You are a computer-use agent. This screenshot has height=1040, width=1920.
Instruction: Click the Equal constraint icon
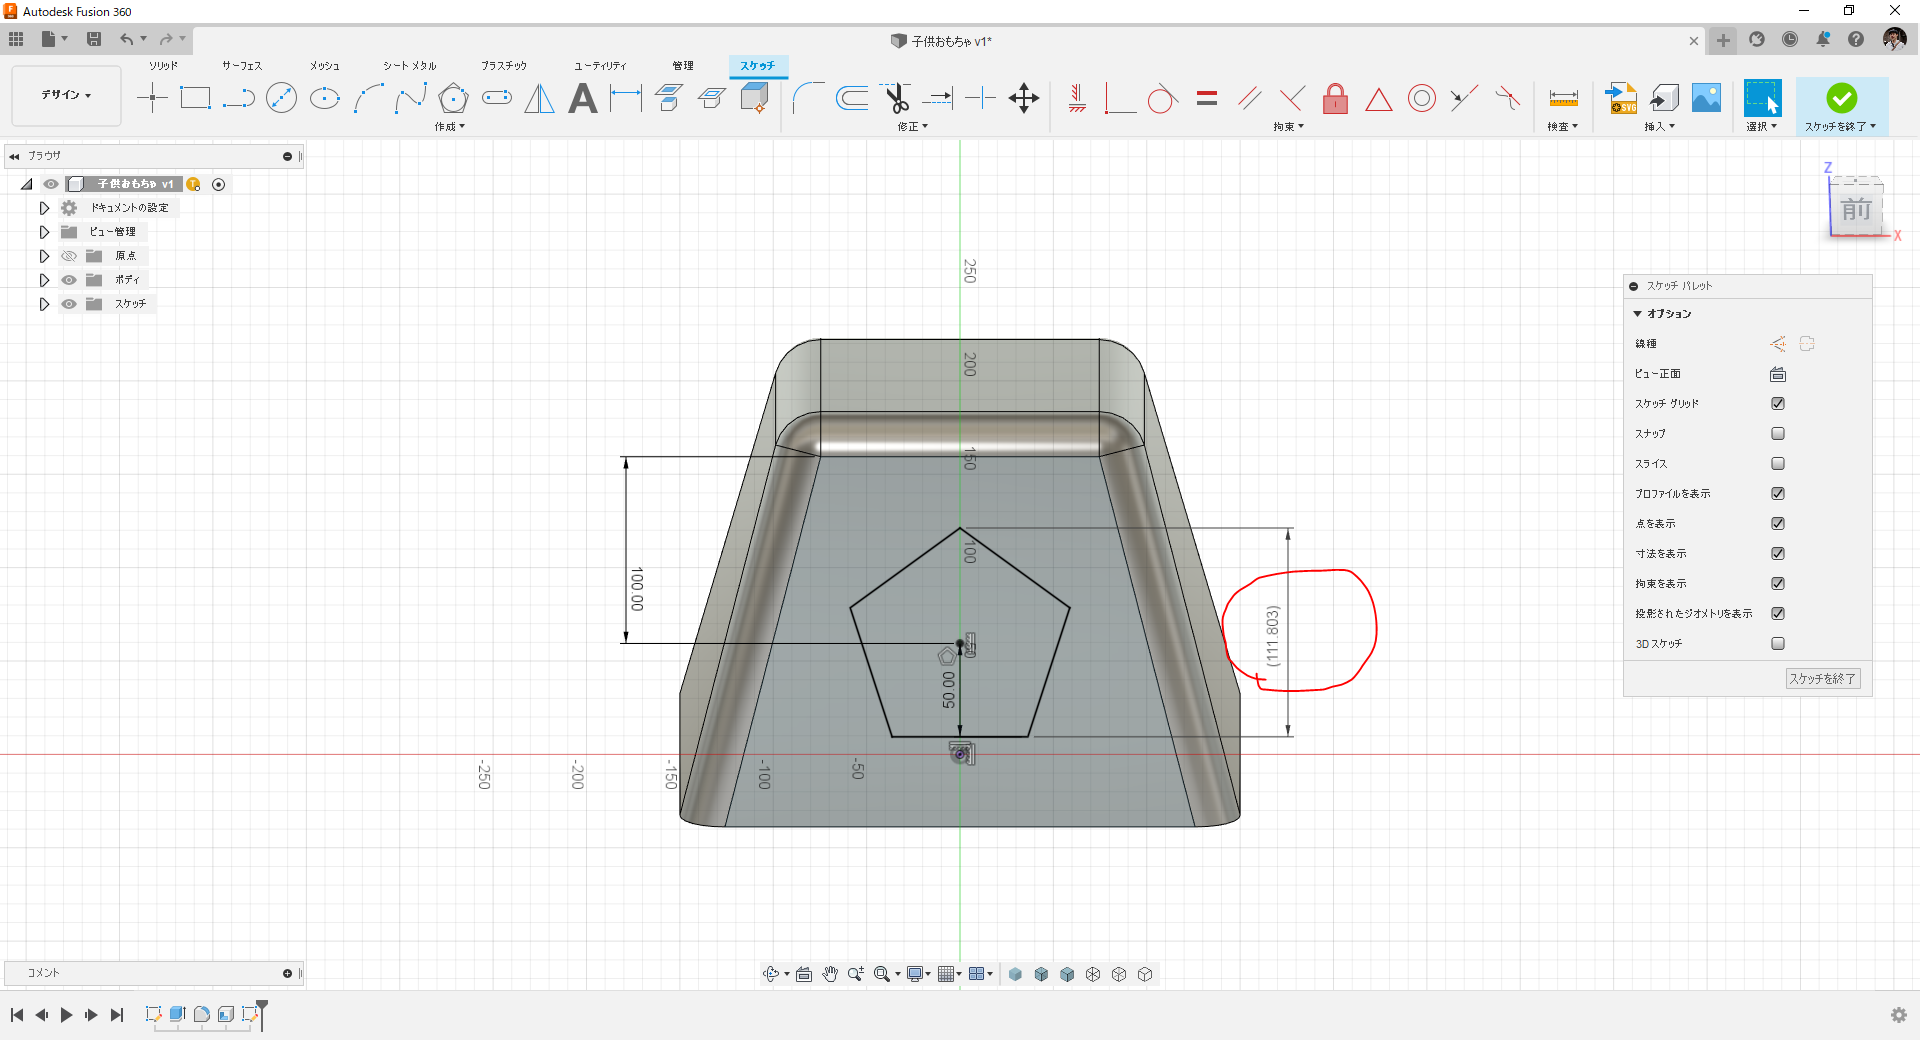(x=1207, y=98)
